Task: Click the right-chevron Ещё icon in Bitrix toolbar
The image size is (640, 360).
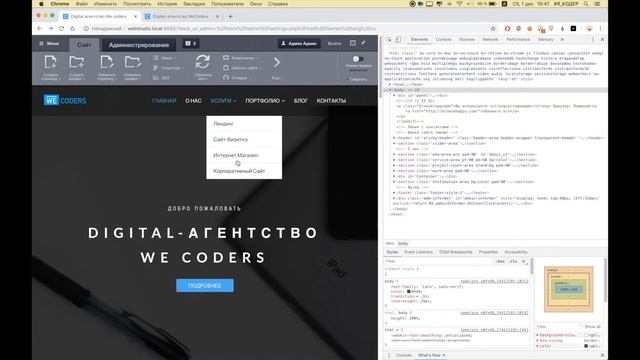Action: [277, 62]
